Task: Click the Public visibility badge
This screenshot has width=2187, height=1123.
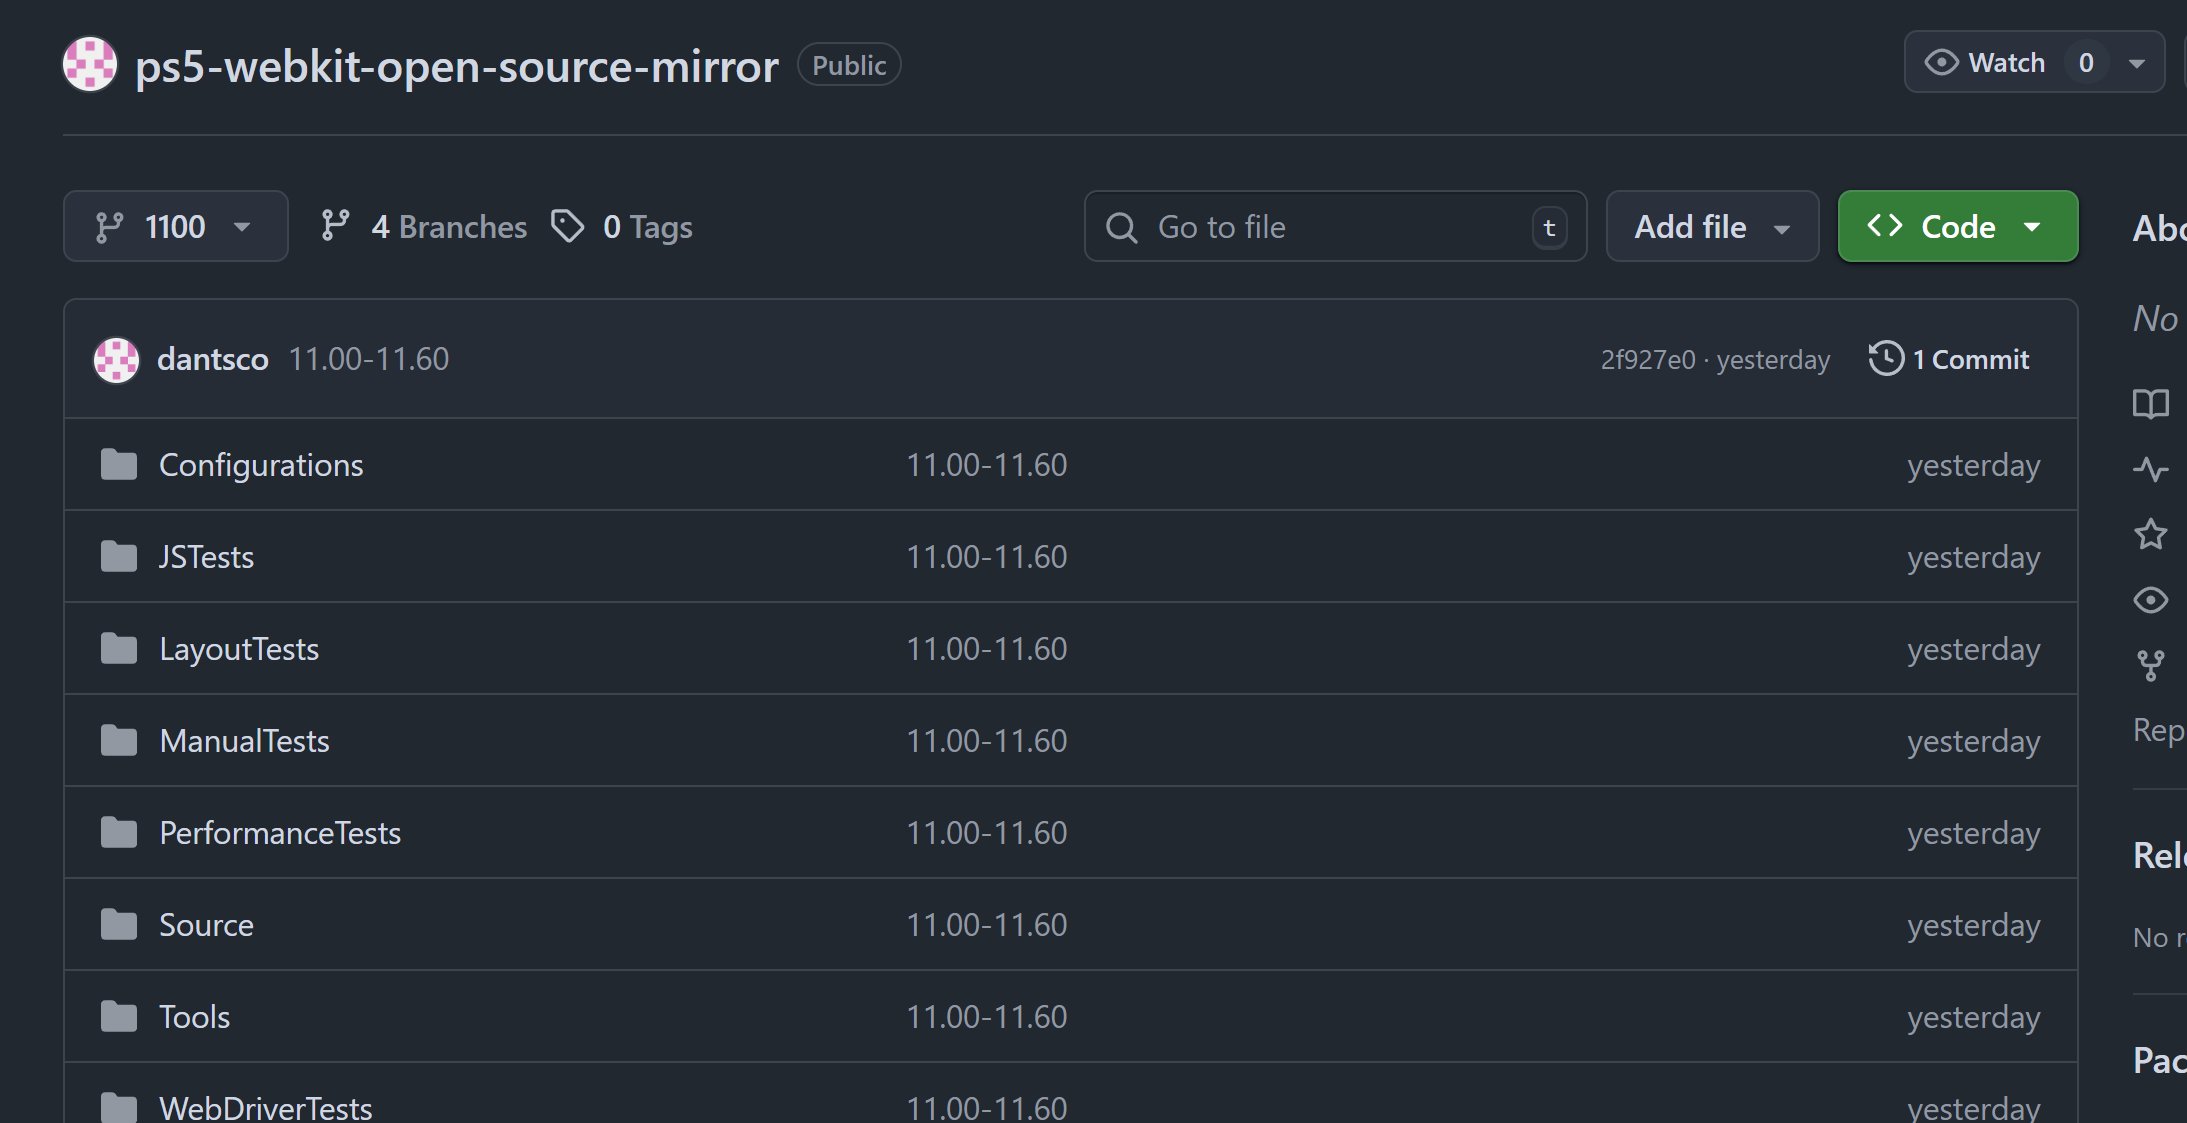Action: coord(849,65)
